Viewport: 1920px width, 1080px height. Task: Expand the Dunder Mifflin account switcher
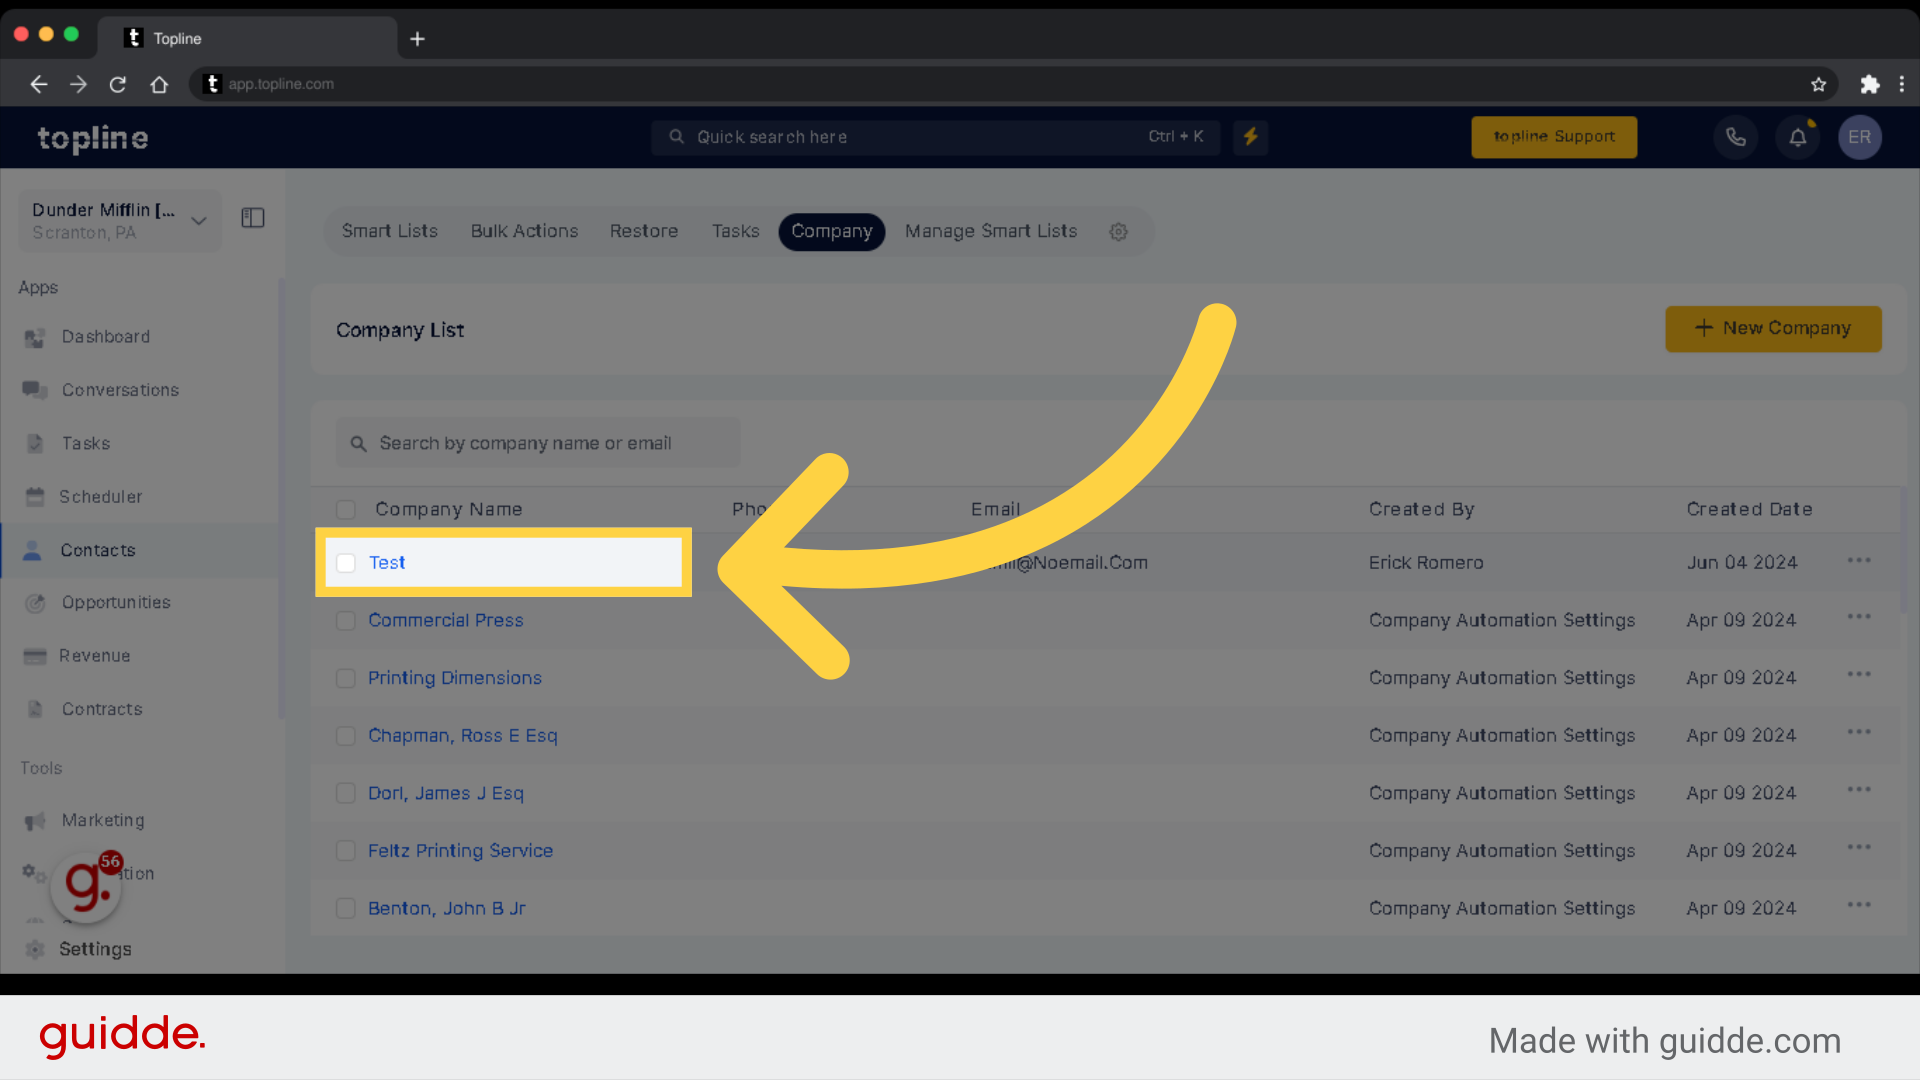click(120, 221)
